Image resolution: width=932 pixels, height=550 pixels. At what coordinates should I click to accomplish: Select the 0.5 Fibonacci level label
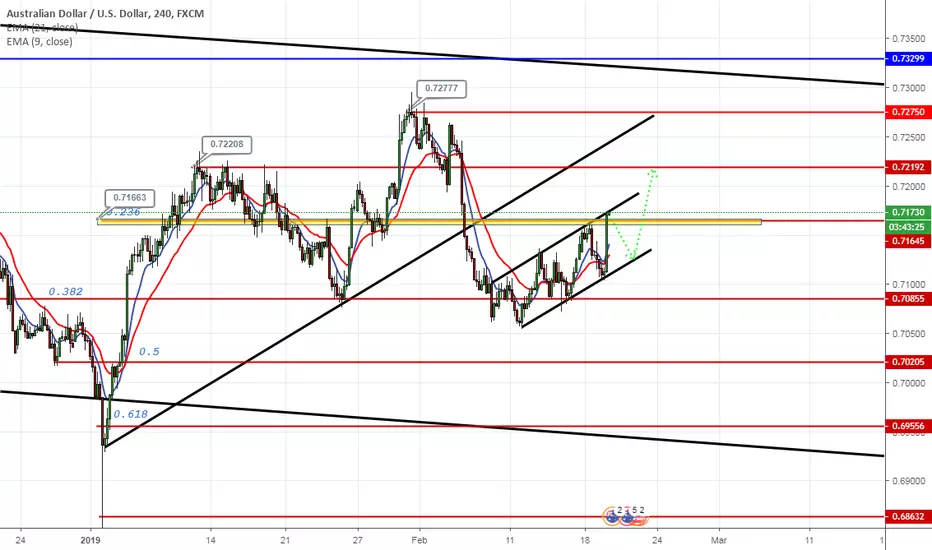pos(149,351)
